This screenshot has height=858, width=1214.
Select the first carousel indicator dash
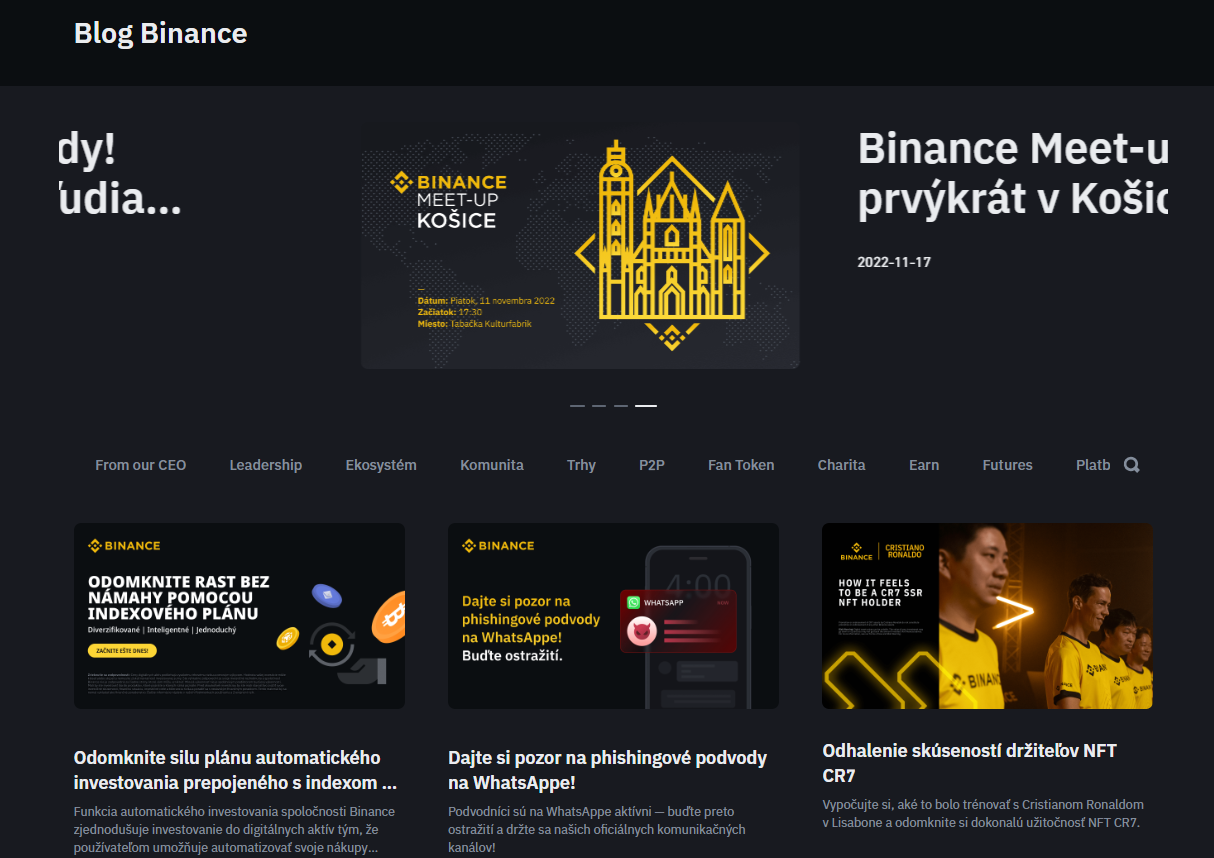pos(577,406)
